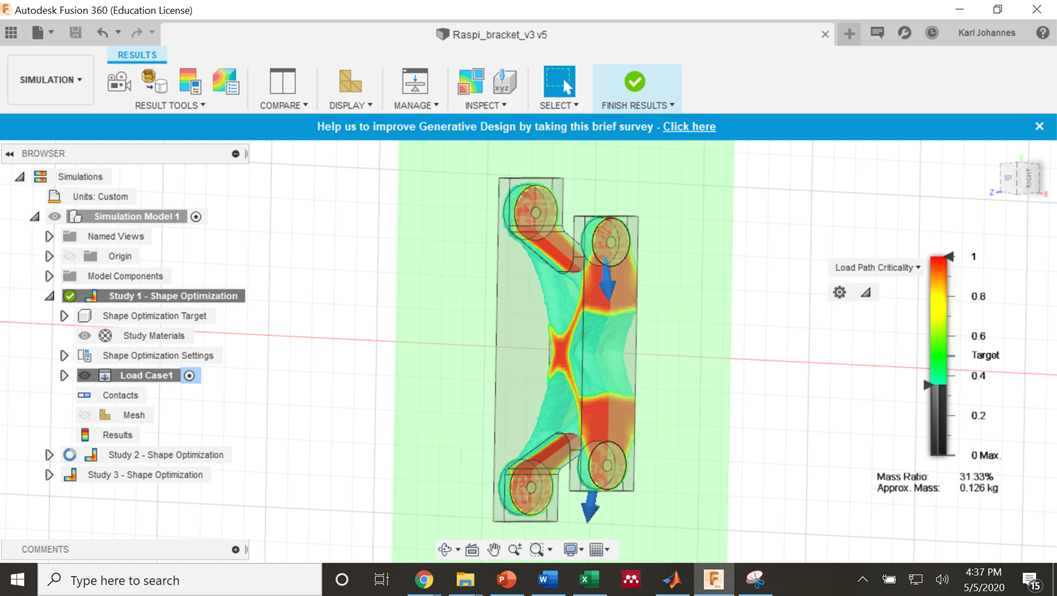Click the Orbit navigation tool
Screen dimensions: 1057x596
[x=445, y=549]
